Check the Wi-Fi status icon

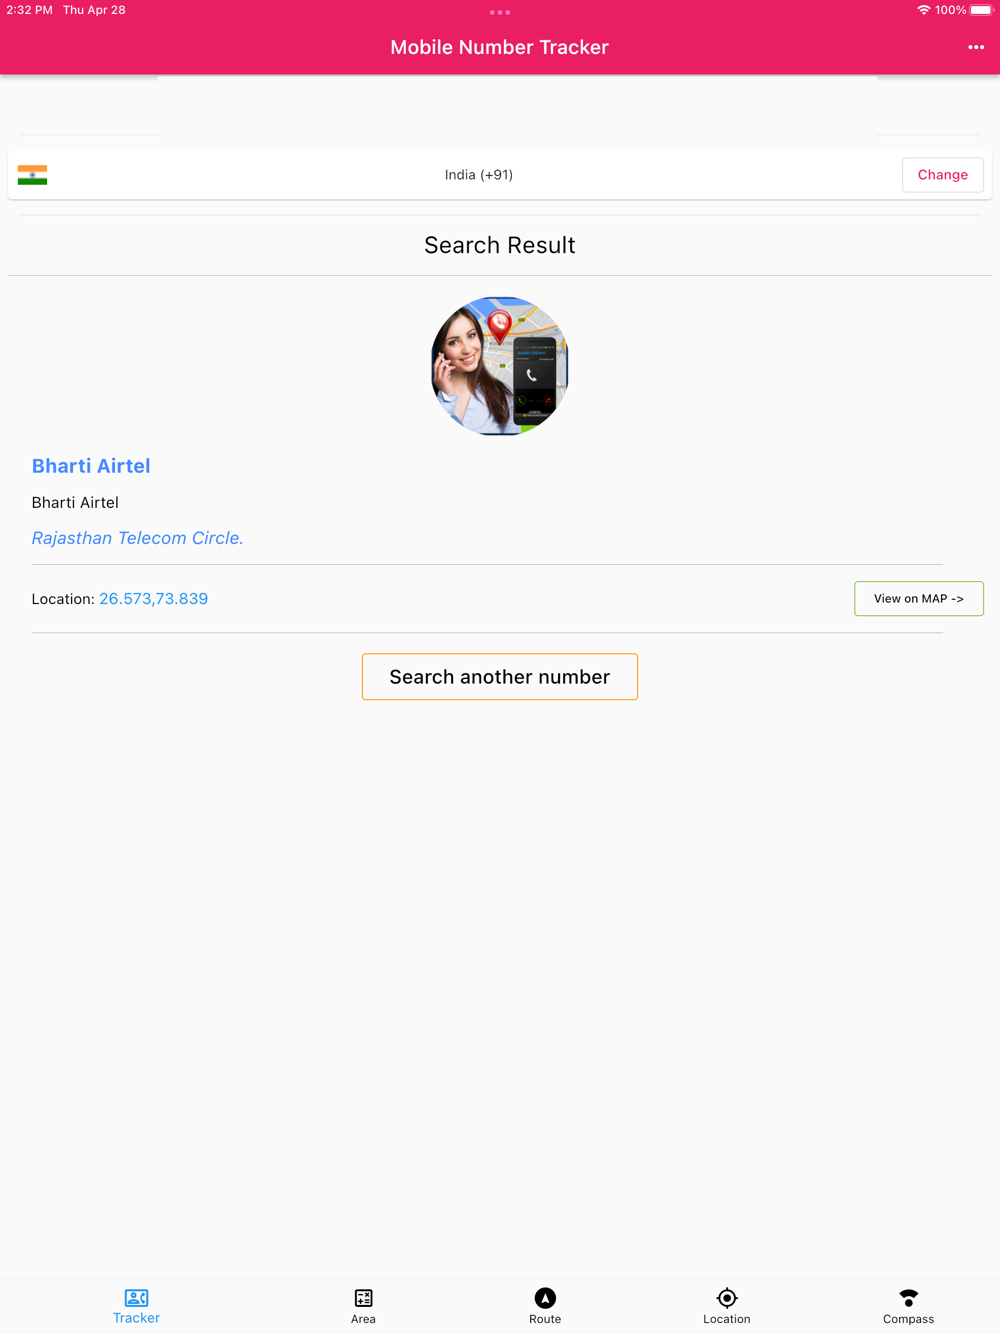pyautogui.click(x=923, y=10)
